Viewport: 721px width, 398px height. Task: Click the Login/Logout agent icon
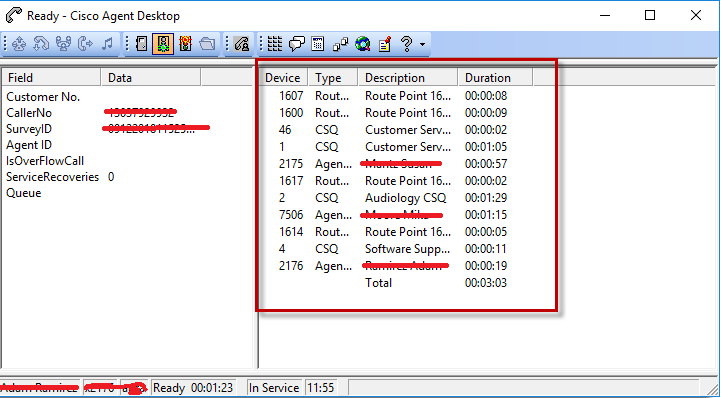[x=142, y=44]
